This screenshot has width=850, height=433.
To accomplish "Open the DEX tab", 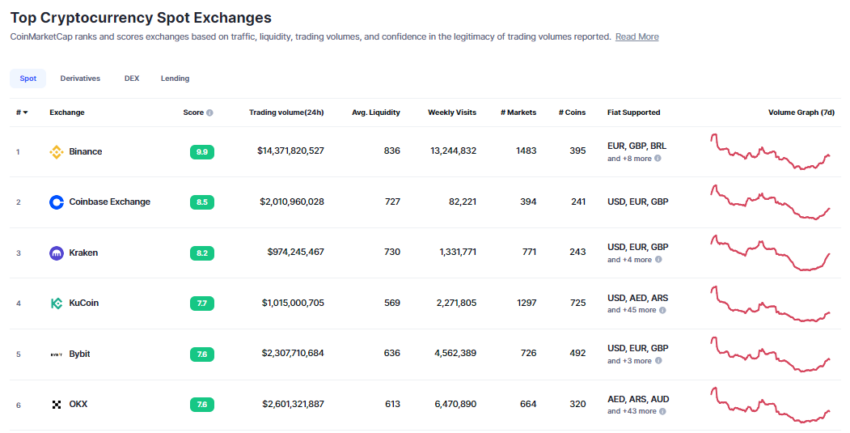I will tap(131, 78).
